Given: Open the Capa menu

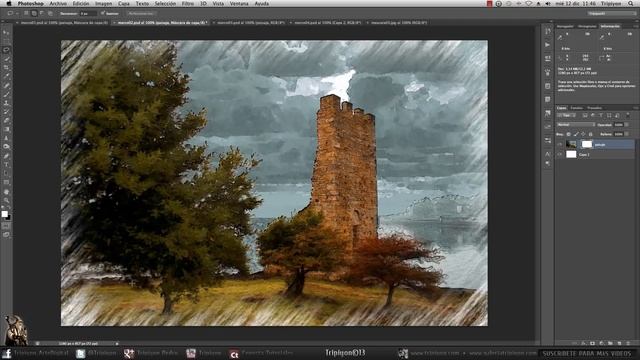Looking at the screenshot, I should tap(124, 3).
